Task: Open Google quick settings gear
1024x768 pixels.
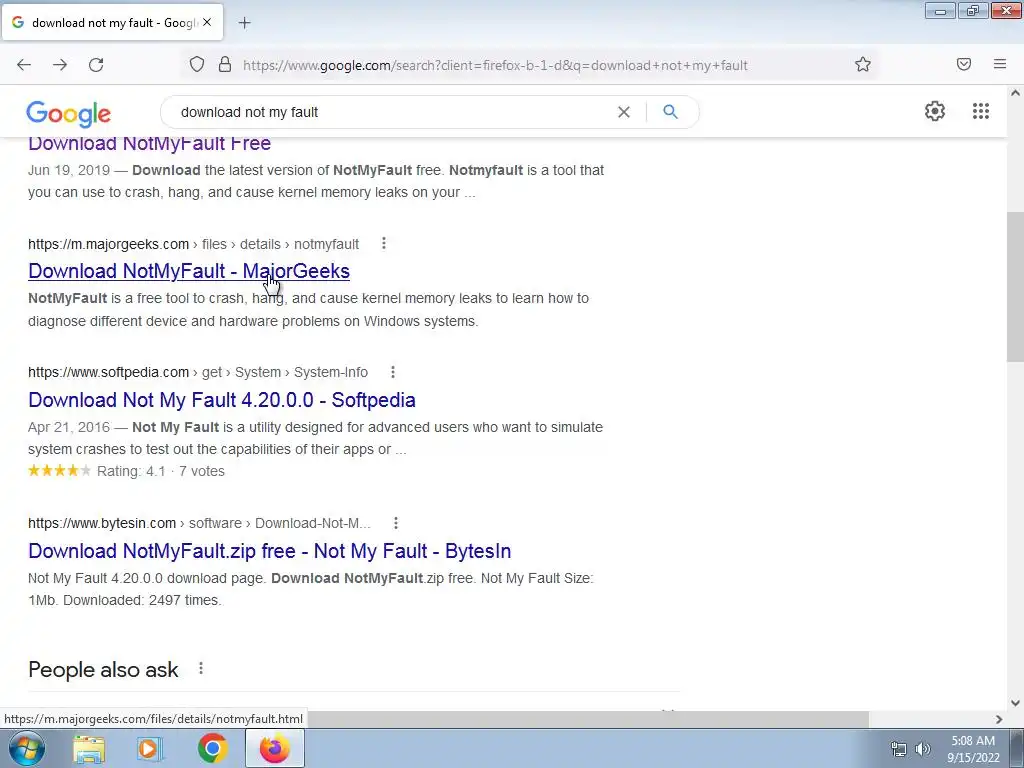Action: (935, 111)
